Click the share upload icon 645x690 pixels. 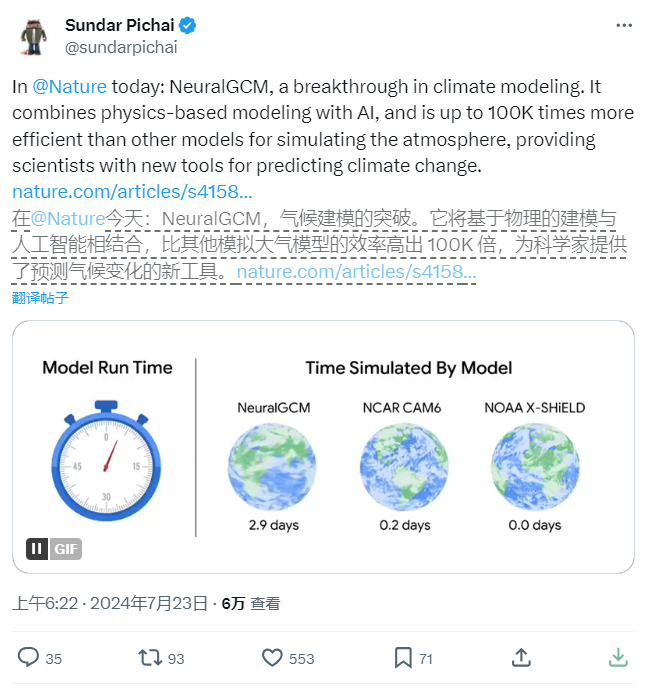[521, 657]
